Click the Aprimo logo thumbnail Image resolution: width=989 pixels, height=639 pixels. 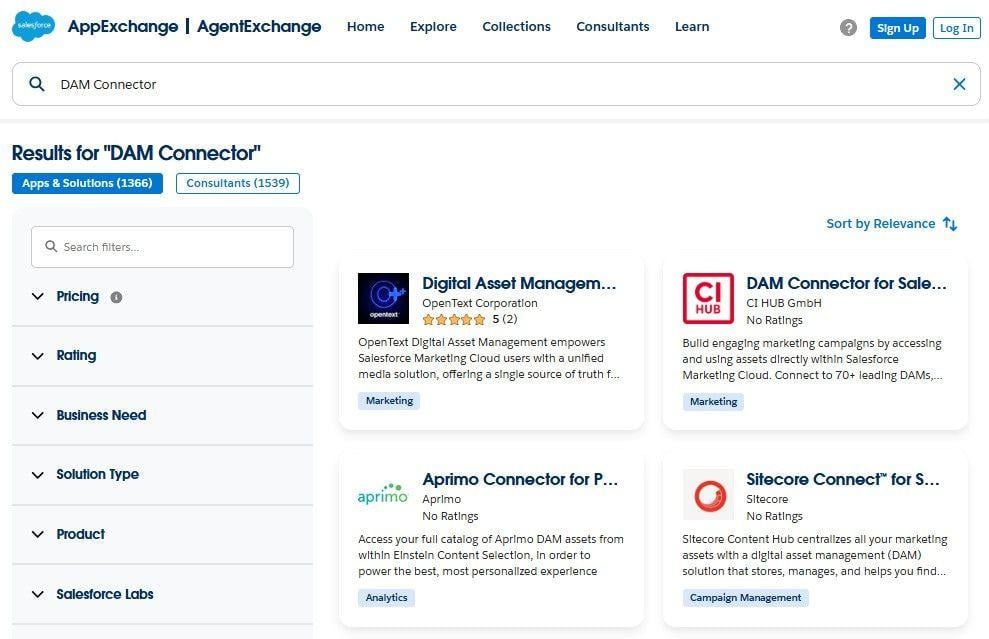point(383,494)
